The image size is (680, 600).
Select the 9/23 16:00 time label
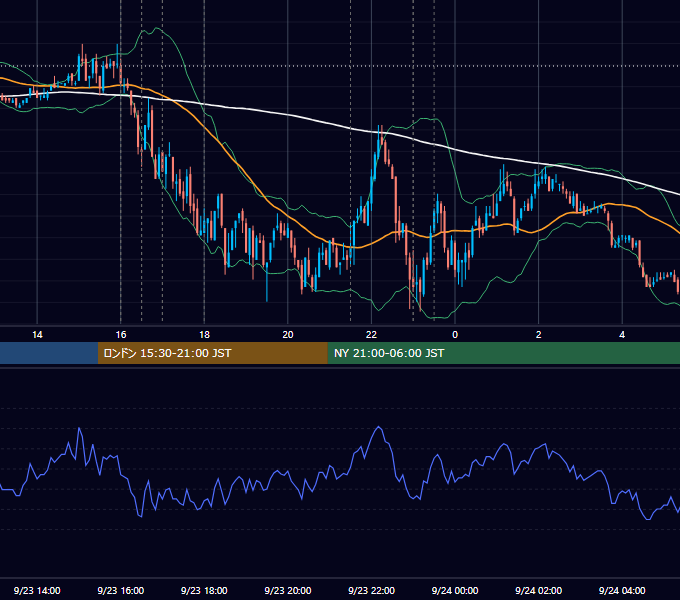pos(121,590)
